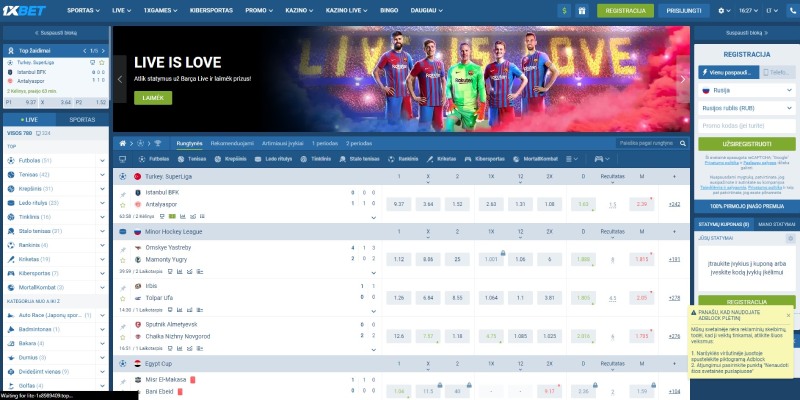The image size is (800, 400).
Task: Favorite the Turkey SuperLiga match in Top Žaidimai
Action: coord(102,62)
